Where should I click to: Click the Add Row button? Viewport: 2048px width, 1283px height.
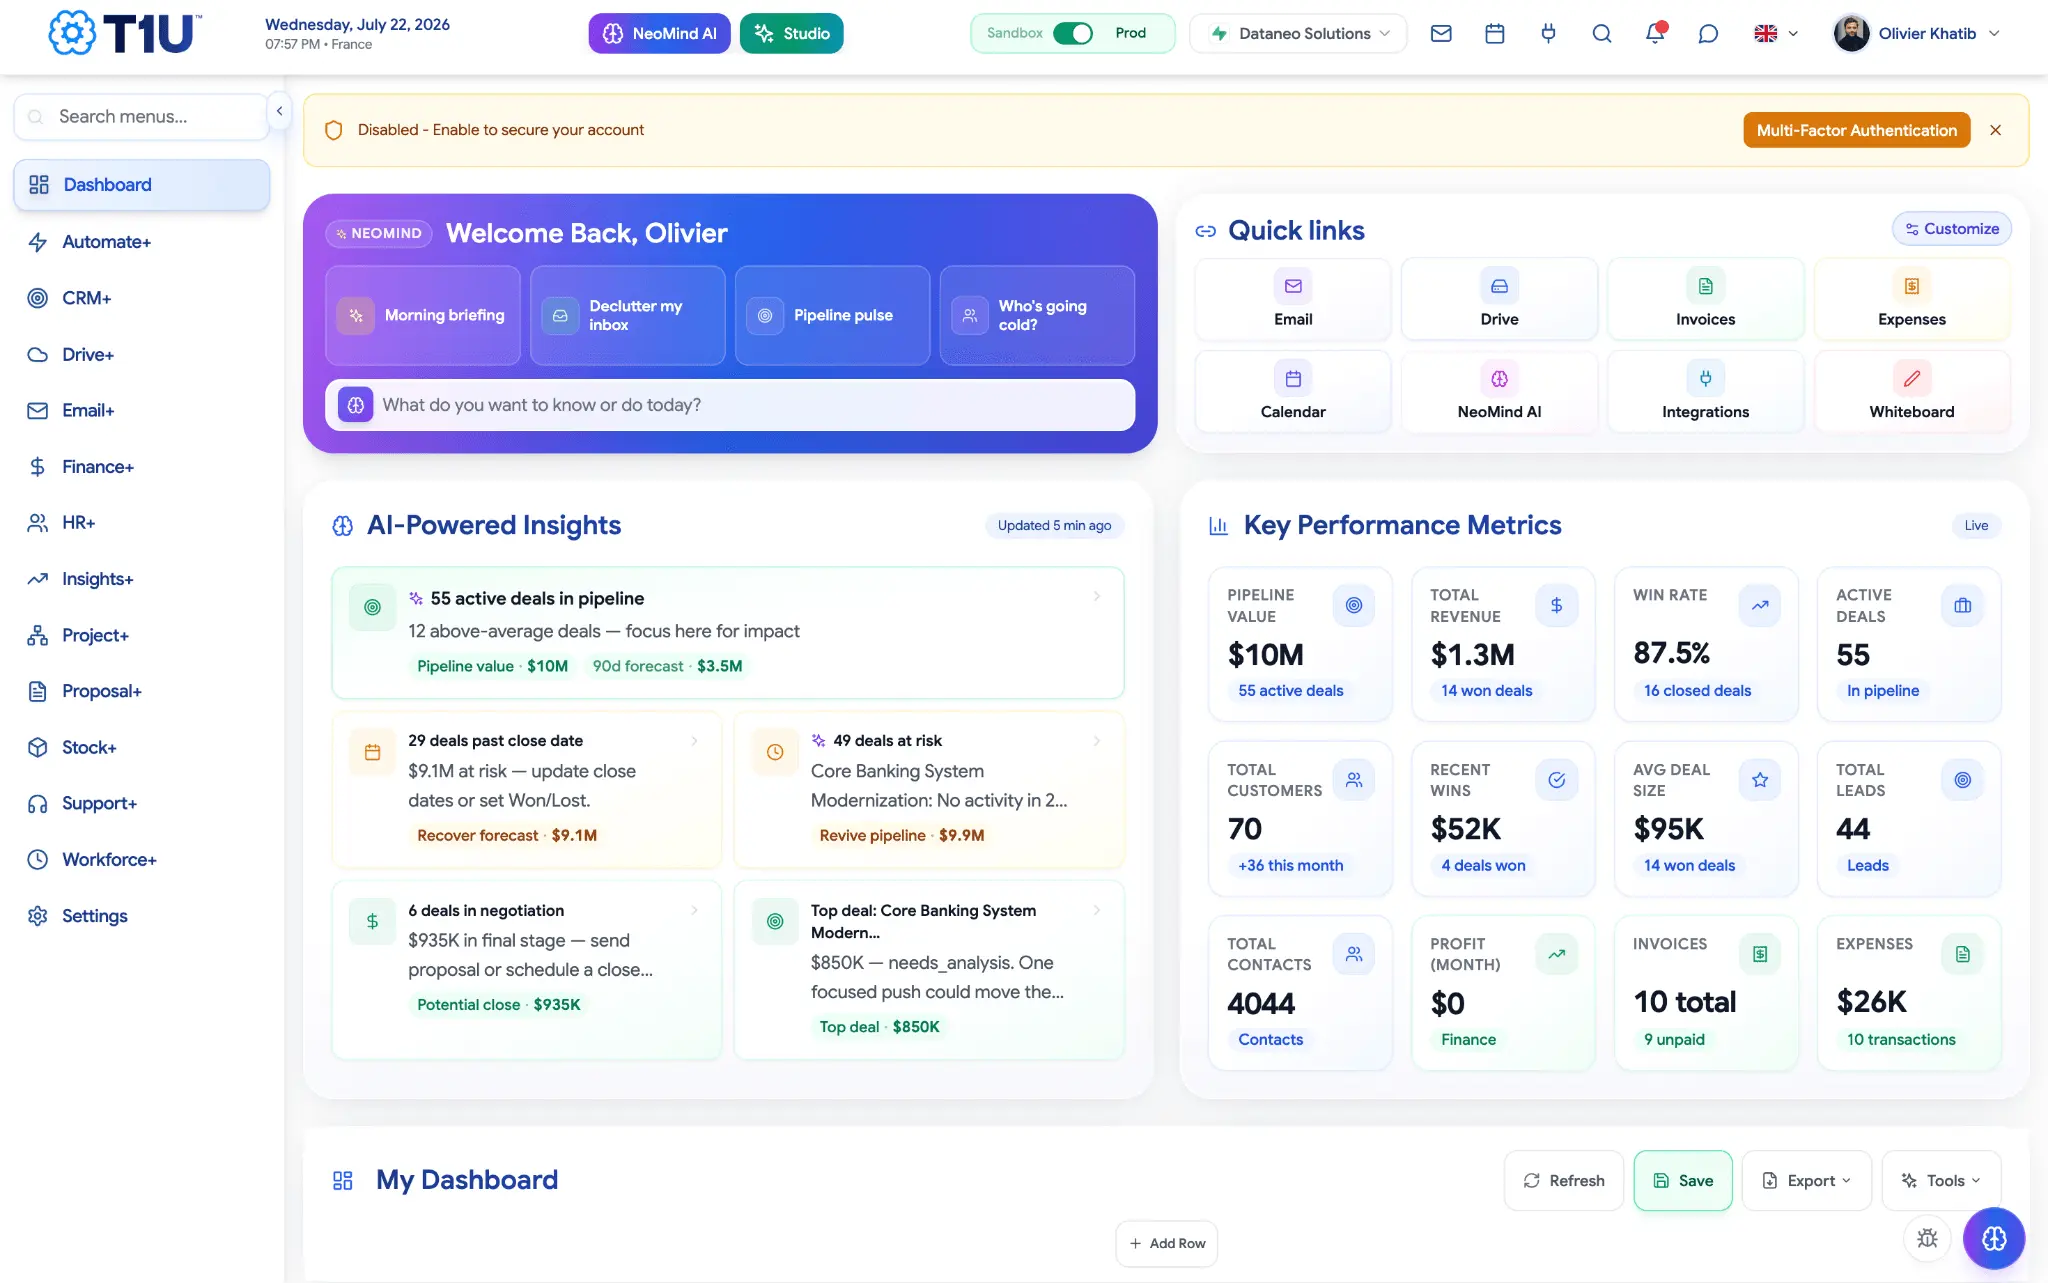(x=1166, y=1244)
